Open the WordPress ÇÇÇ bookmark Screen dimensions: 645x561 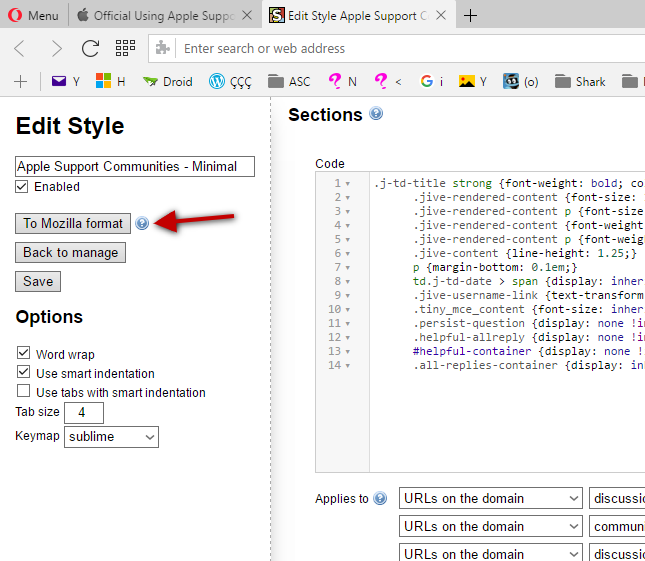(x=230, y=81)
